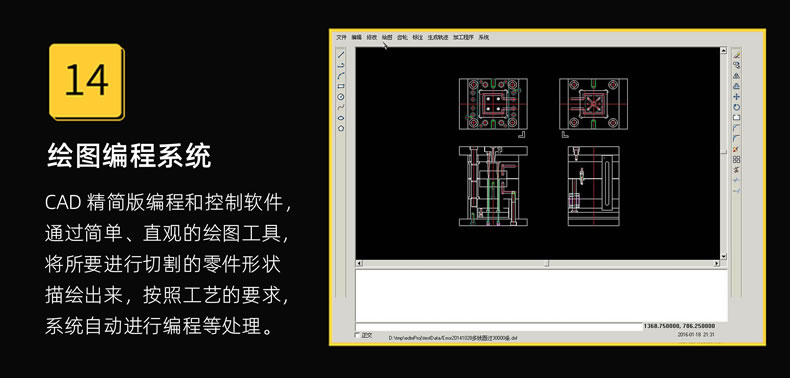This screenshot has width=790, height=378.
Task: Click the command input field below output pane
Action: pos(499,327)
